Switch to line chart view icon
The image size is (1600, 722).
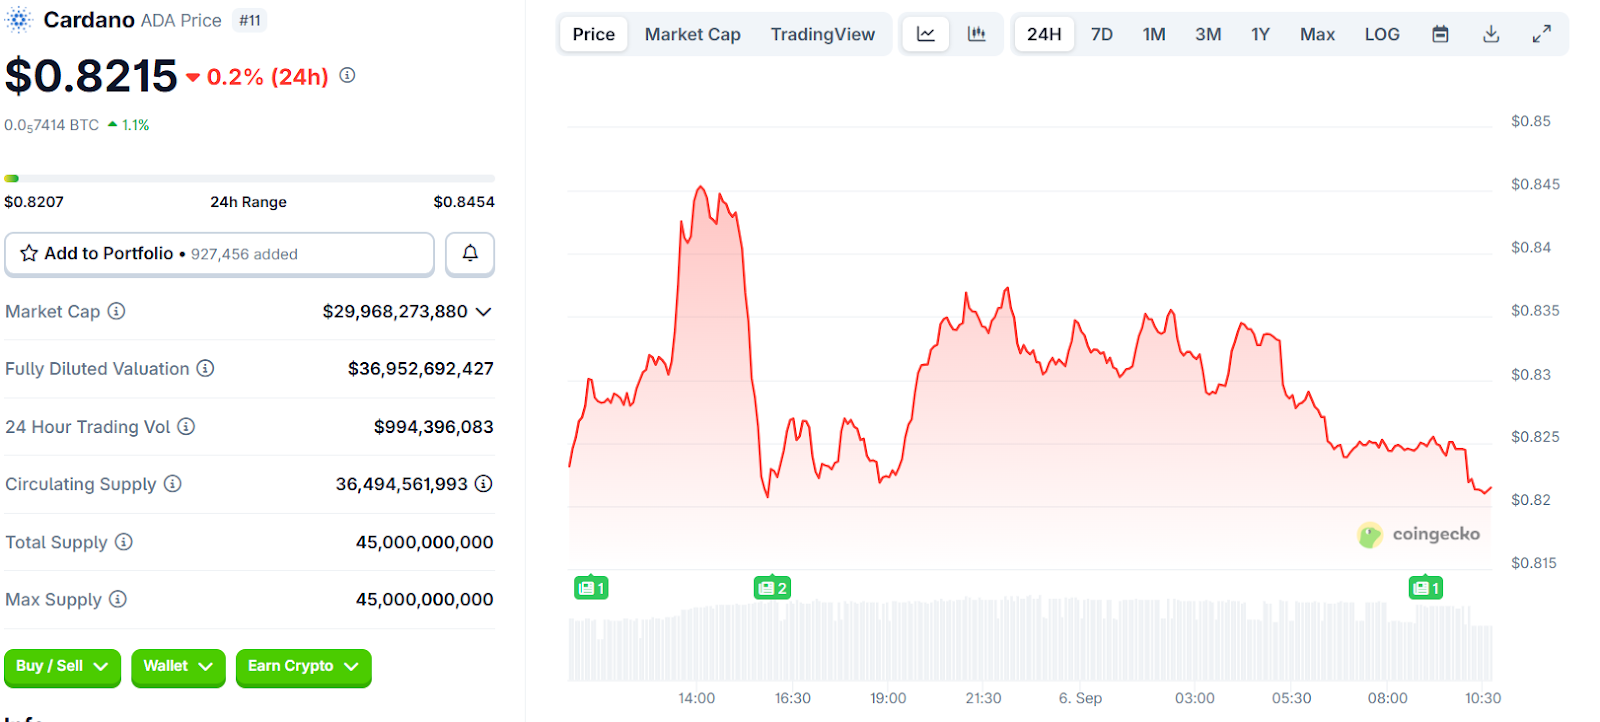[x=926, y=34]
